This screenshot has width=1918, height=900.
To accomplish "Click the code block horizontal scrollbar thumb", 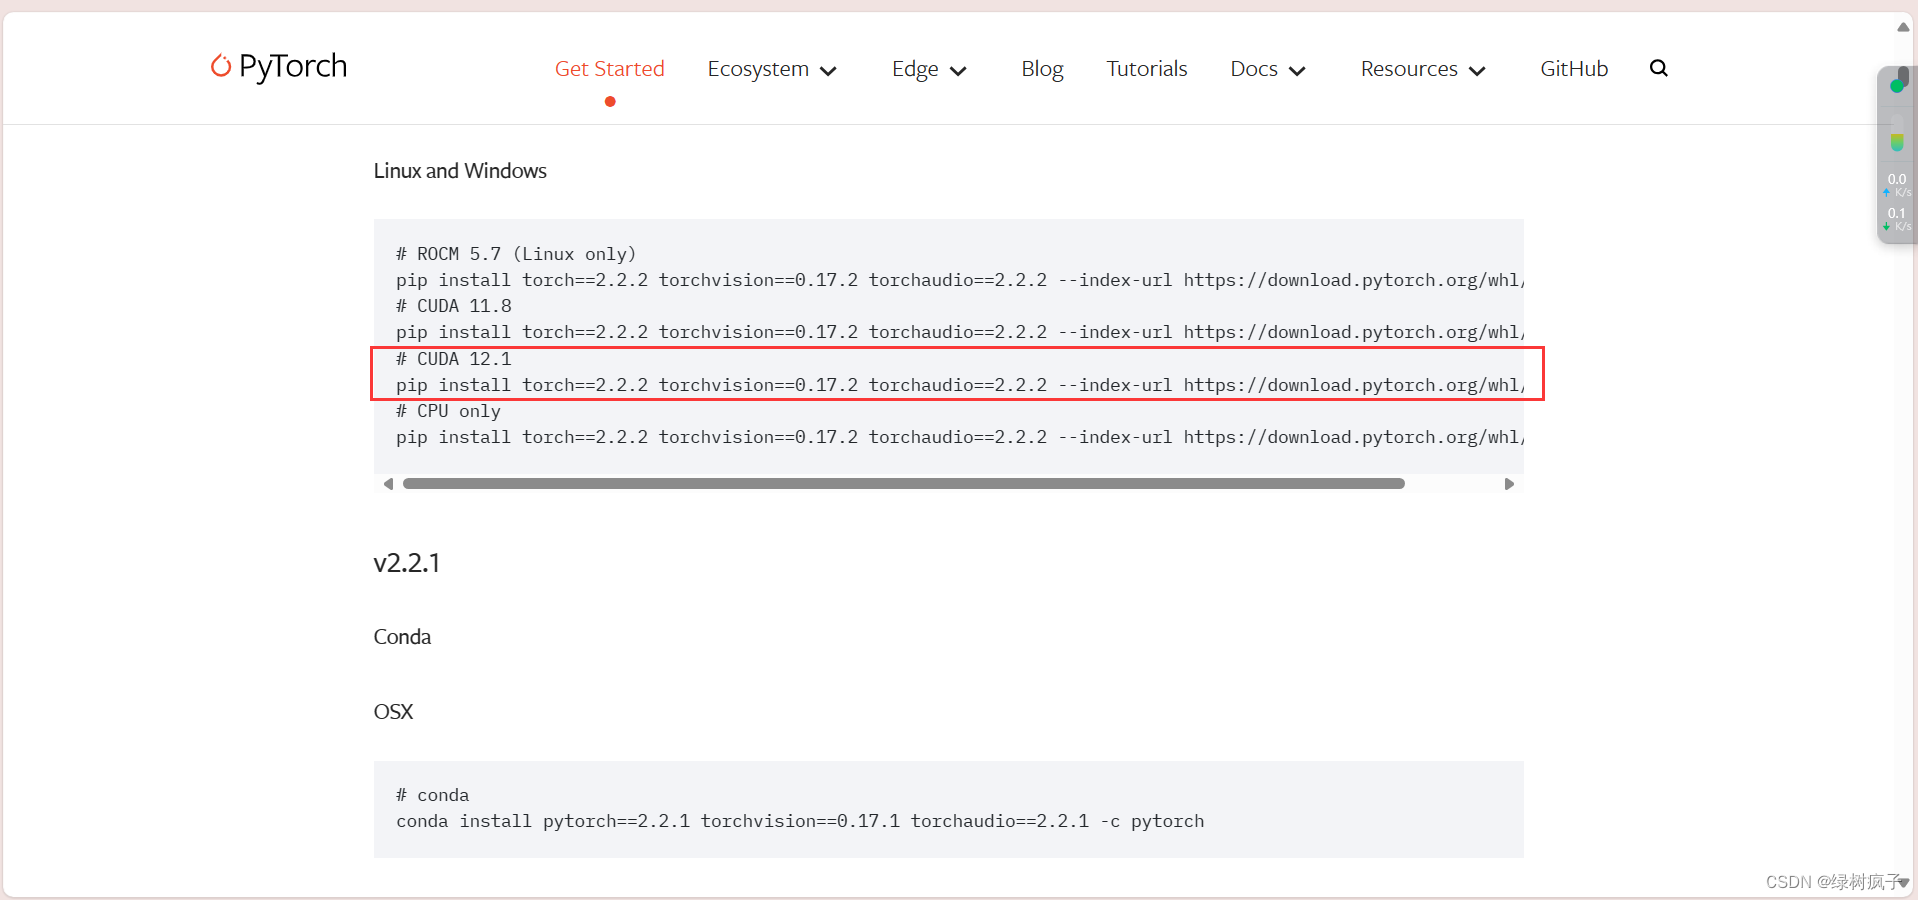I will (903, 484).
